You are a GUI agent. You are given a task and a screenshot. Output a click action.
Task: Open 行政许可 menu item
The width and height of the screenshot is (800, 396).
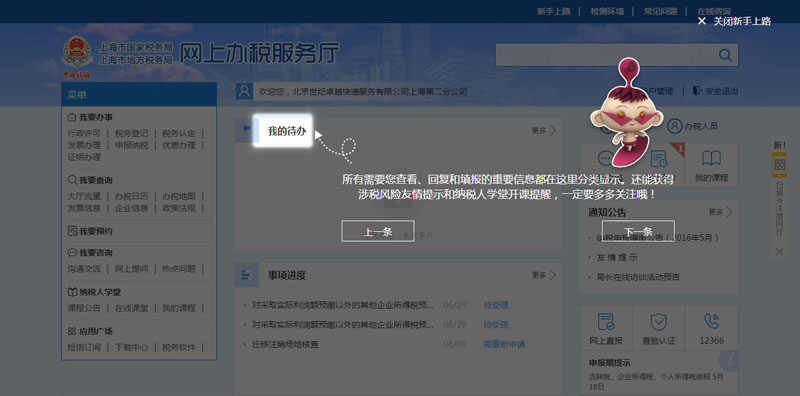tap(84, 133)
